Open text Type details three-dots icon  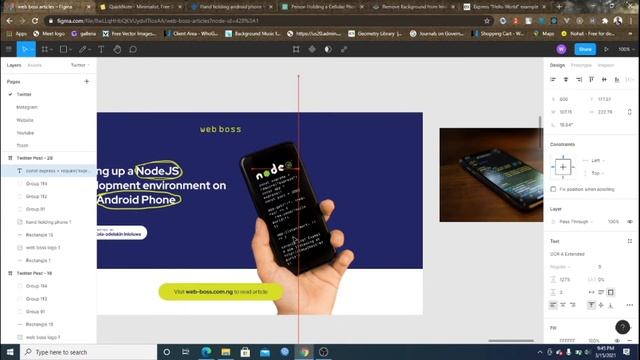(x=630, y=305)
